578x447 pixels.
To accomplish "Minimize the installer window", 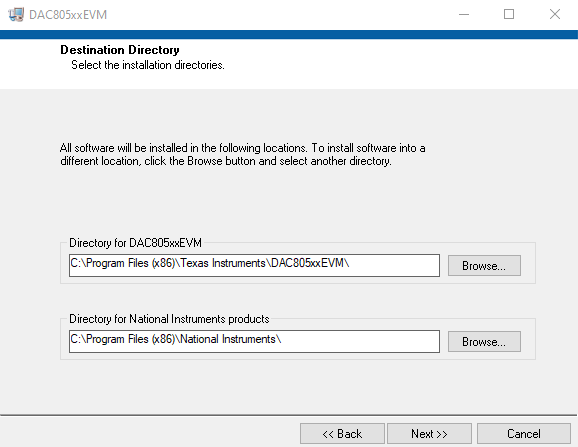I will [x=464, y=14].
